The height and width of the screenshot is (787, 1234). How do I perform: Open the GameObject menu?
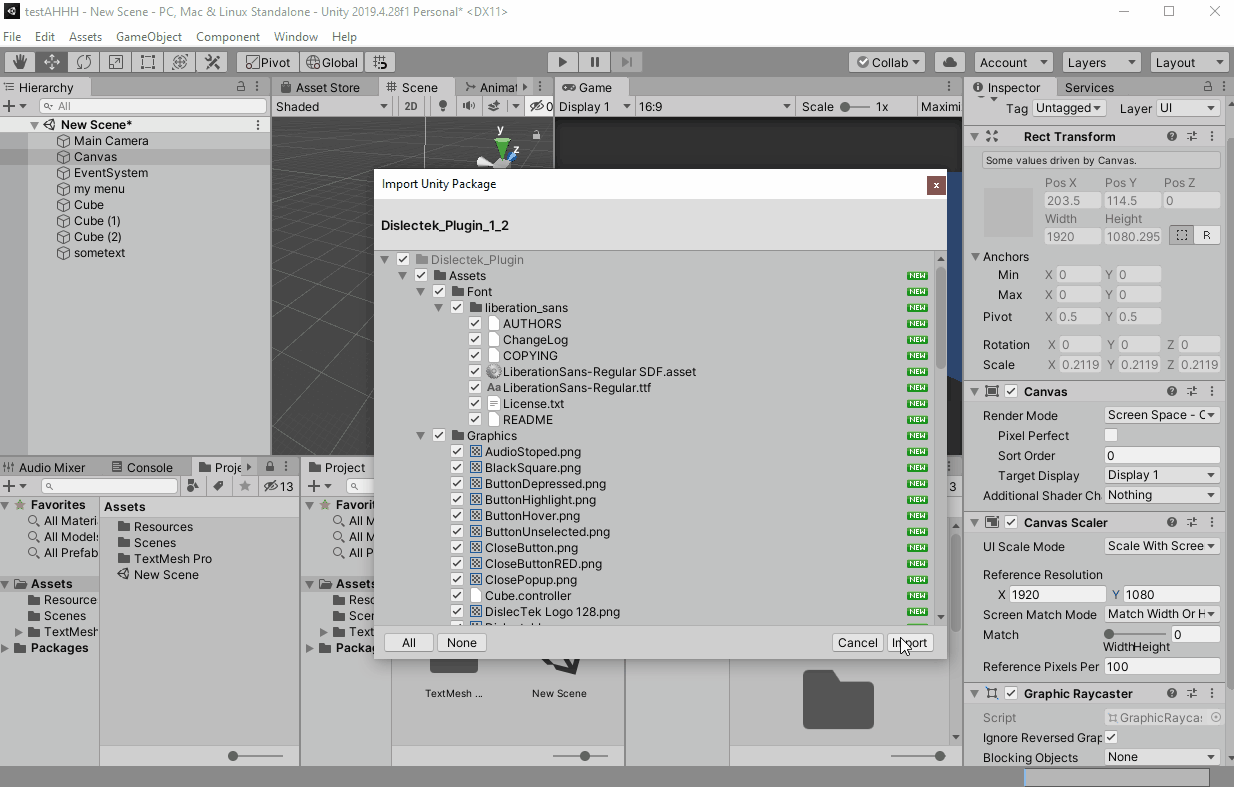click(x=149, y=37)
